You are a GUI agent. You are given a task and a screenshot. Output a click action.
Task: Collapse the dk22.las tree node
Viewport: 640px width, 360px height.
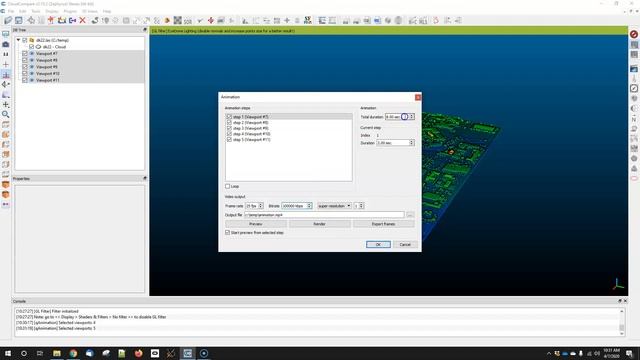click(x=18, y=40)
